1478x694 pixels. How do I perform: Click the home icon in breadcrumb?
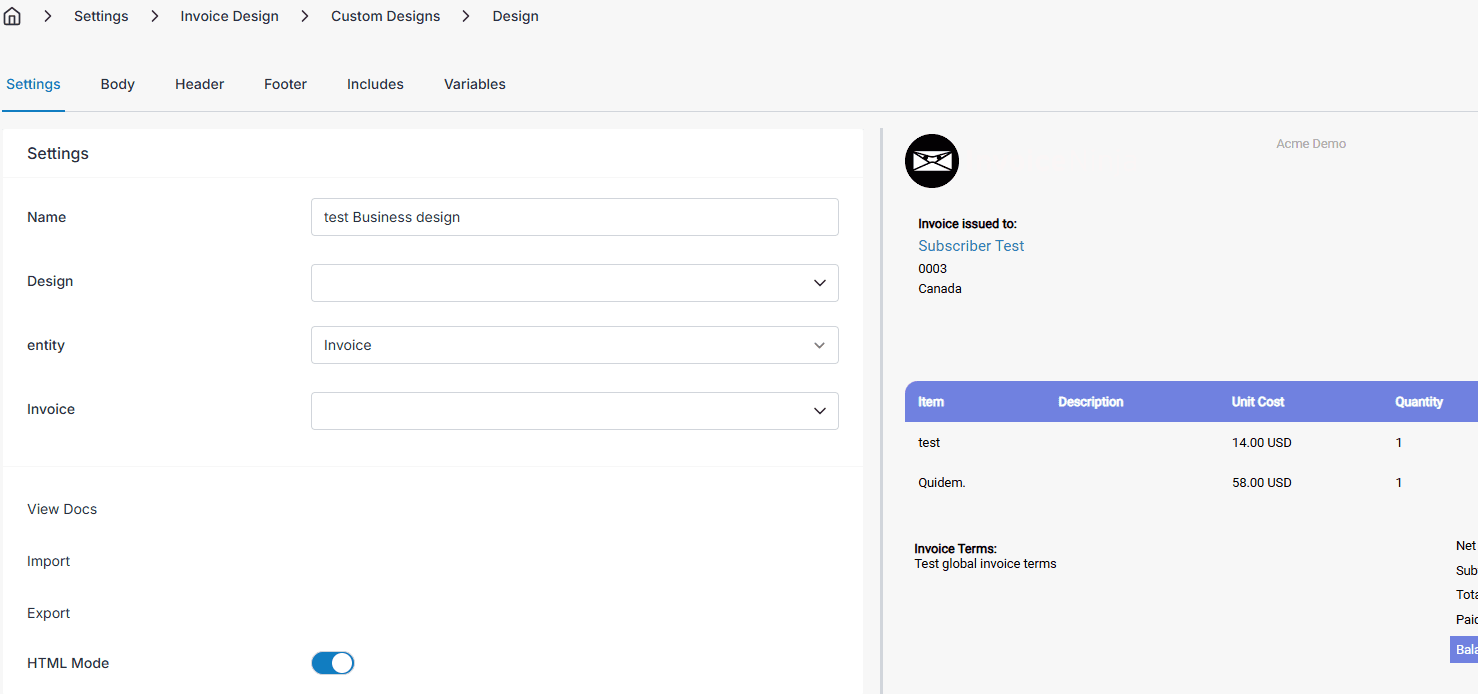[12, 16]
